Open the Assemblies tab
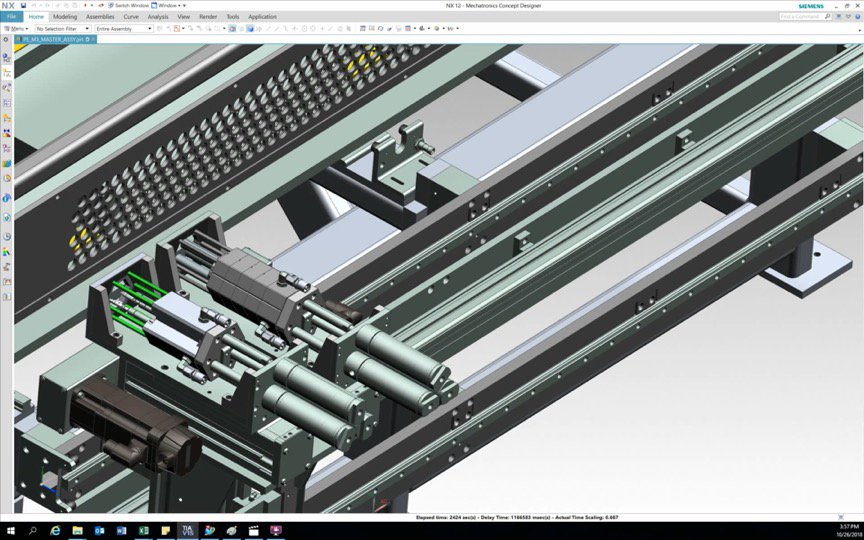864x540 pixels. 100,17
